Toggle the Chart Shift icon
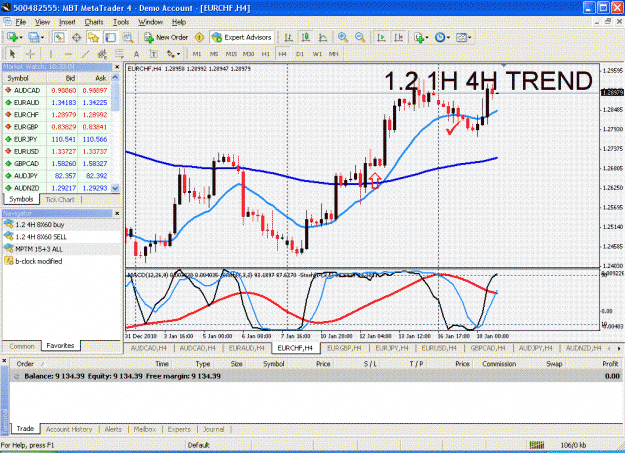This screenshot has height=453, width=625. pyautogui.click(x=398, y=37)
